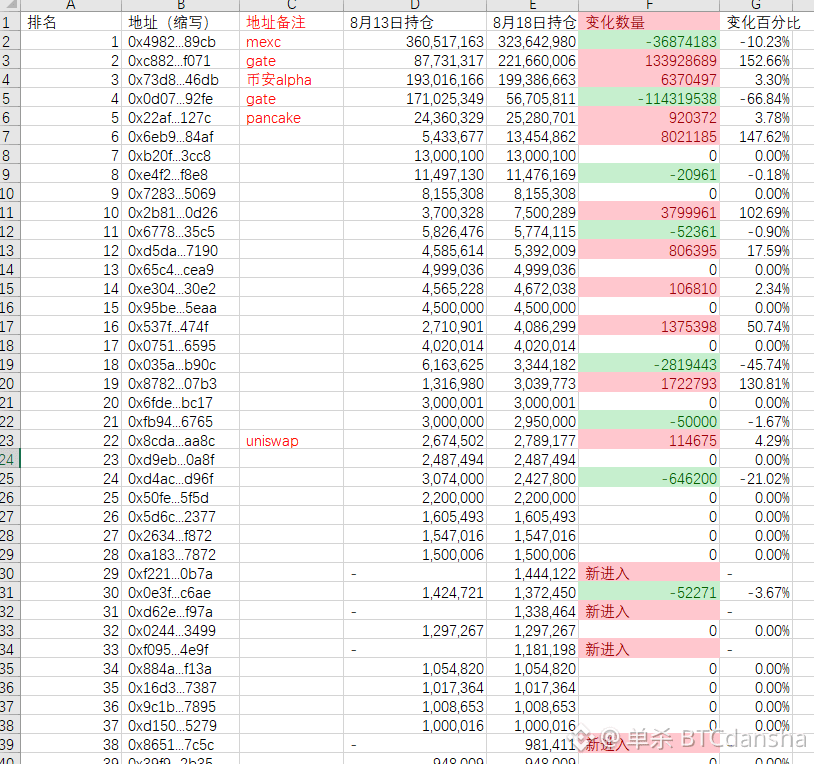Select column A header
This screenshot has width=814, height=764.
71,5
